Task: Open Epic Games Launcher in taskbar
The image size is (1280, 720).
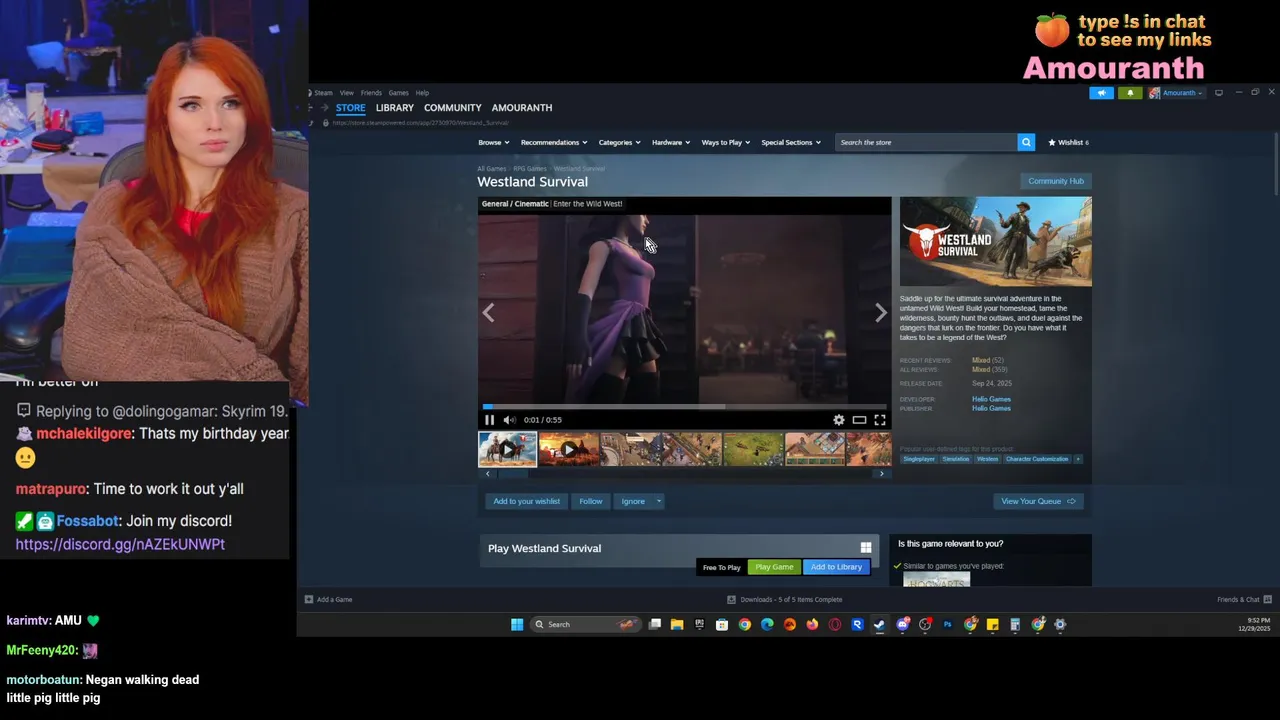Action: [699, 624]
